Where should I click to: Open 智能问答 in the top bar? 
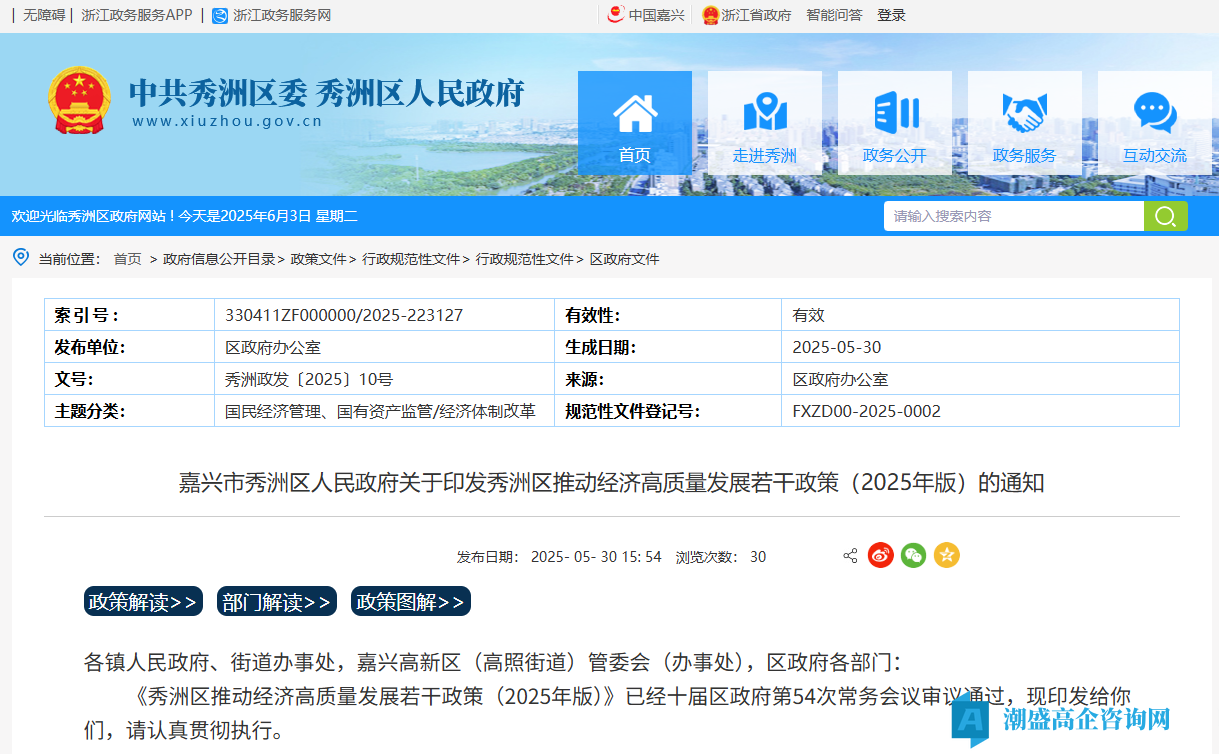tap(834, 15)
